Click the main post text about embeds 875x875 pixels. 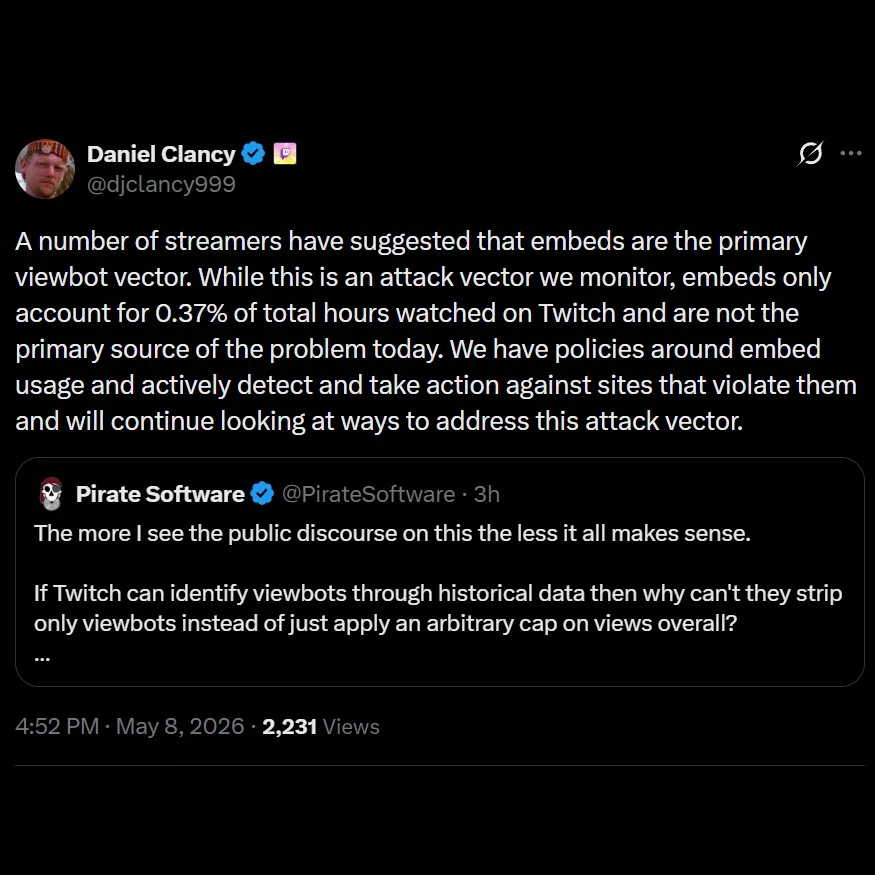(436, 331)
